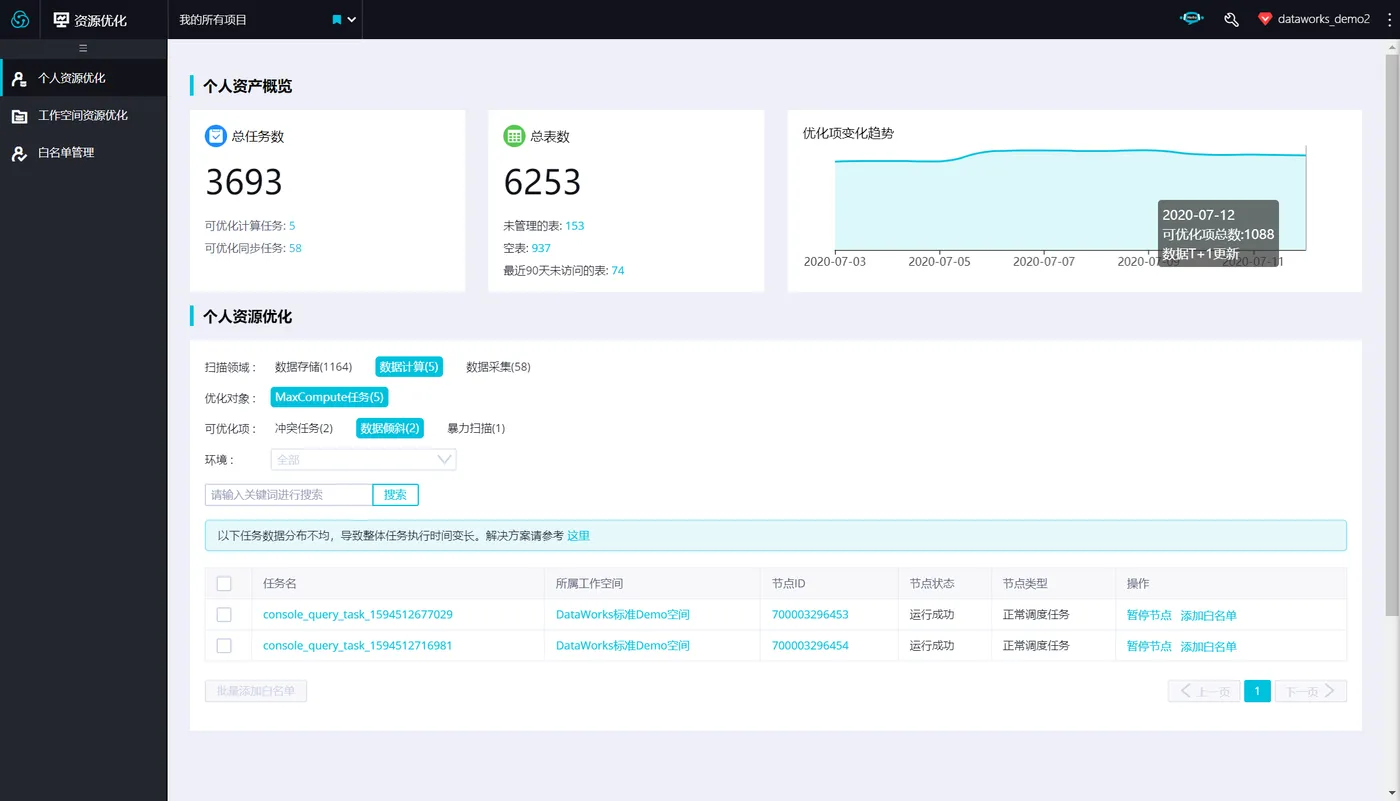
Task: Open the second row's DataWorks标准Demo空间 link
Action: (x=623, y=646)
